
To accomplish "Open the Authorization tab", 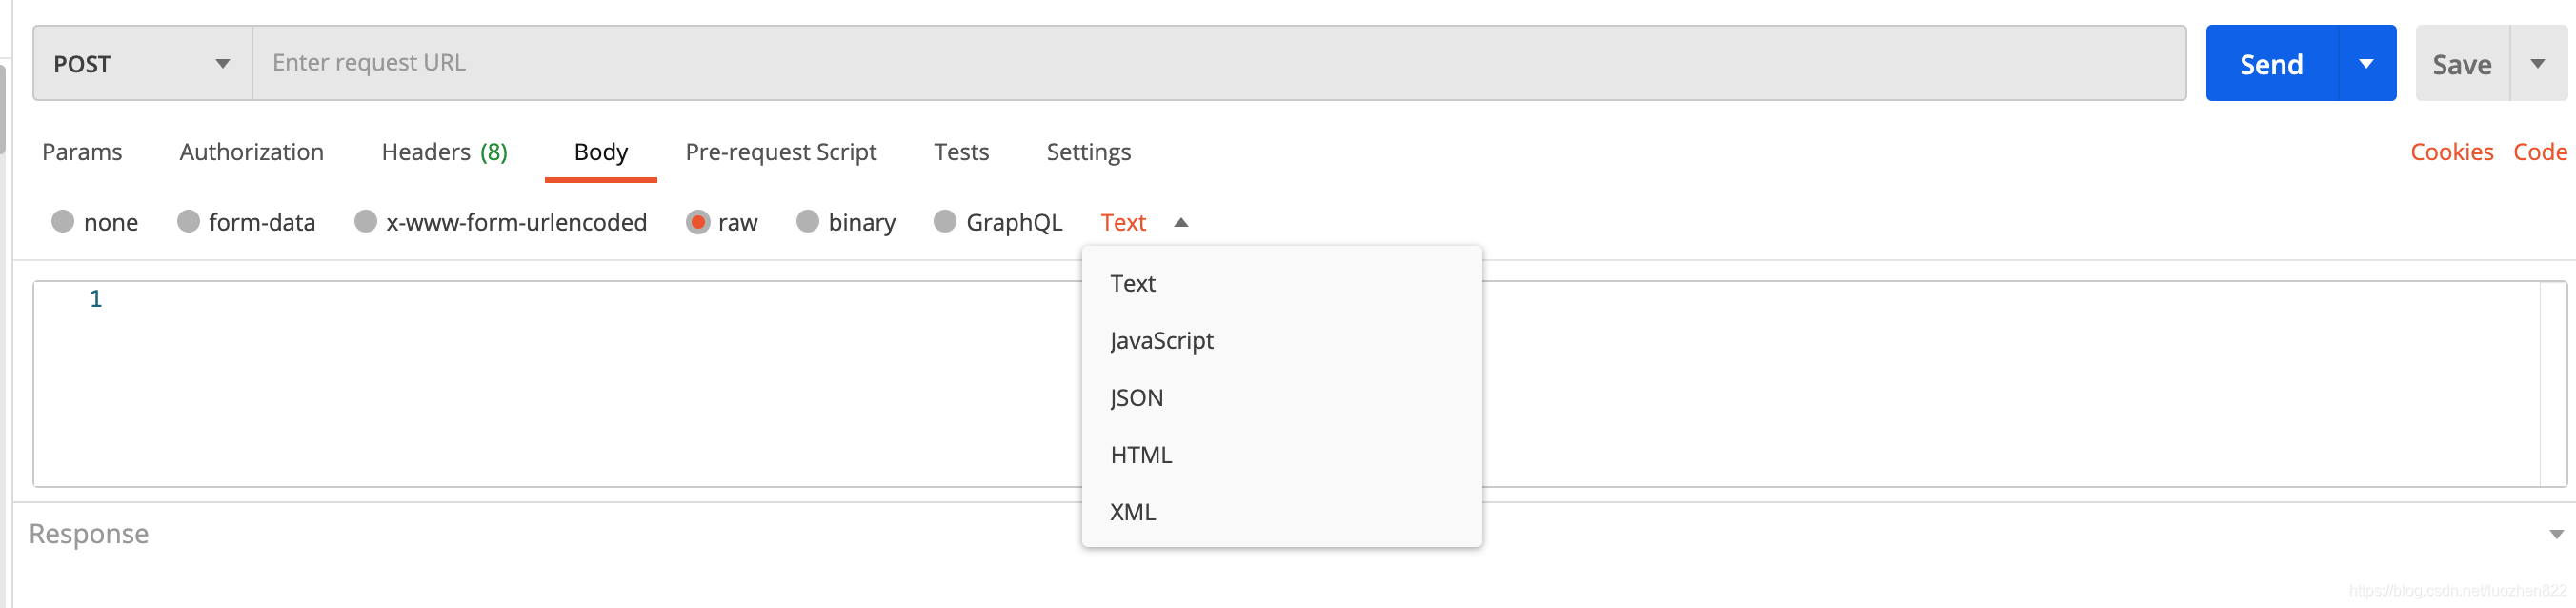I will click(252, 152).
